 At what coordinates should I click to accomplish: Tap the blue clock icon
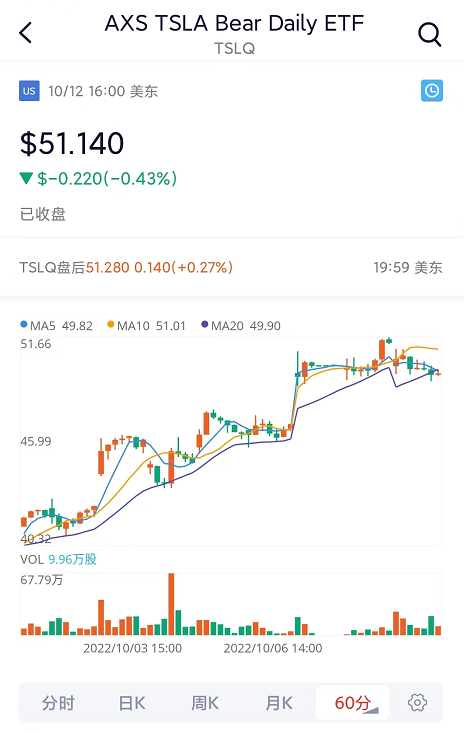click(432, 91)
